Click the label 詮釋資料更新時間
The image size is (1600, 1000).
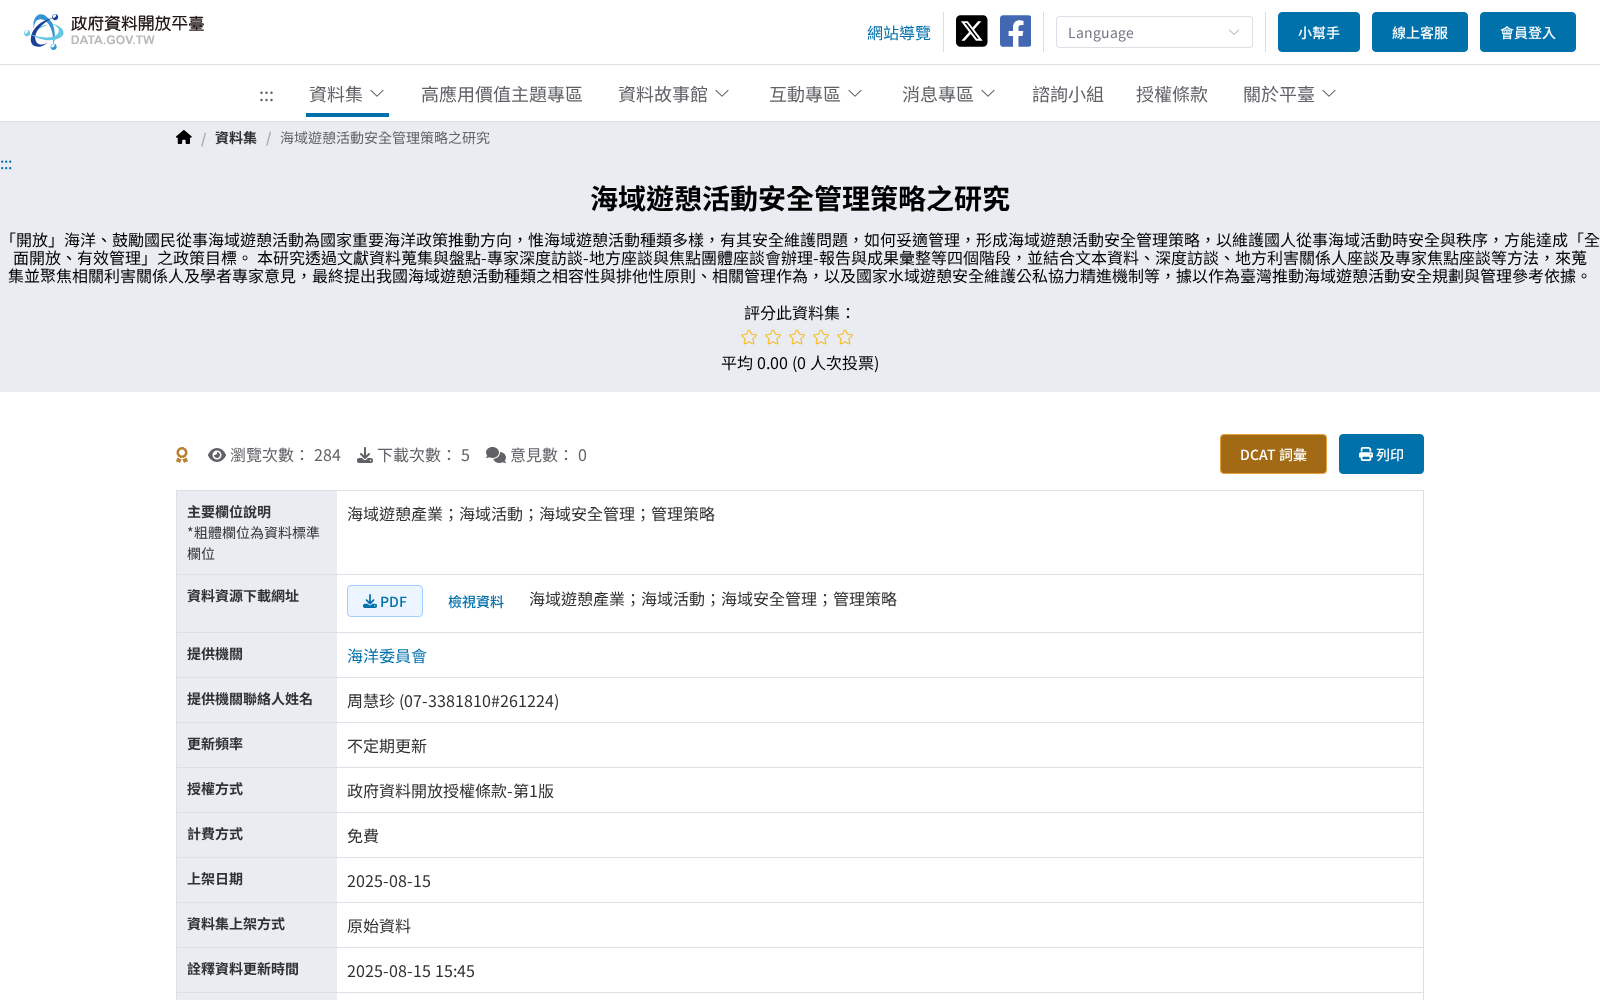click(243, 969)
